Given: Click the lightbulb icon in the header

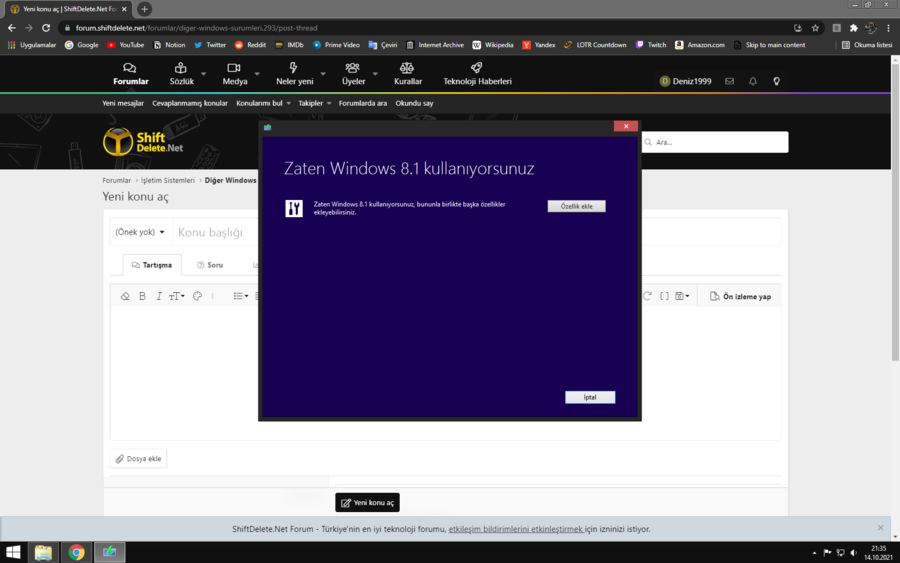Looking at the screenshot, I should (777, 81).
